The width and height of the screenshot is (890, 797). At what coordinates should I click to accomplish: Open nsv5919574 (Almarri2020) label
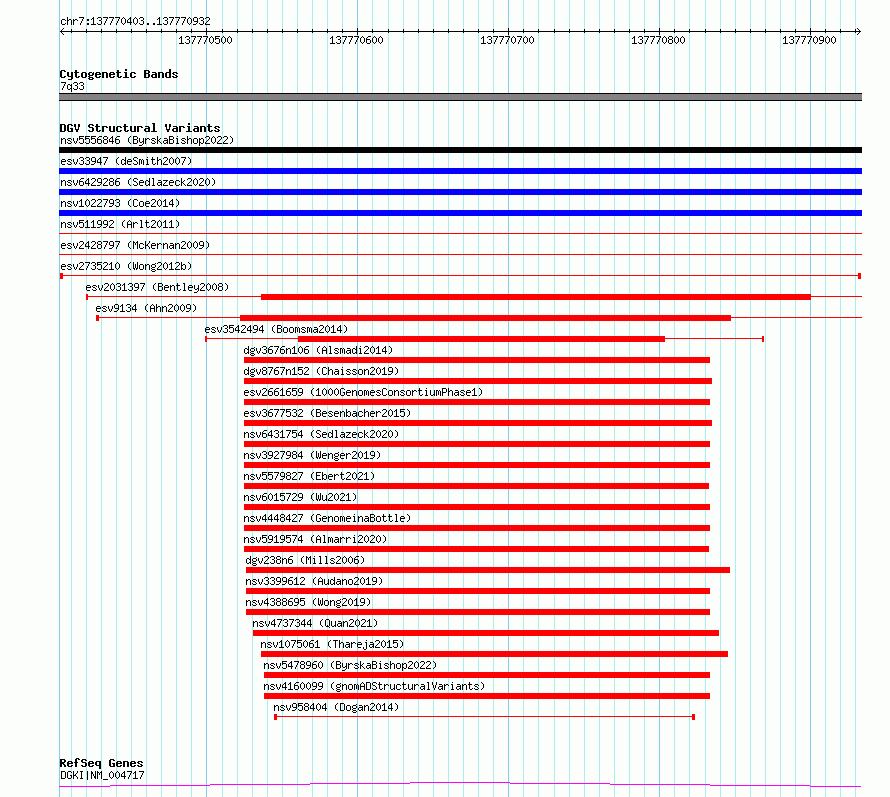(x=315, y=539)
